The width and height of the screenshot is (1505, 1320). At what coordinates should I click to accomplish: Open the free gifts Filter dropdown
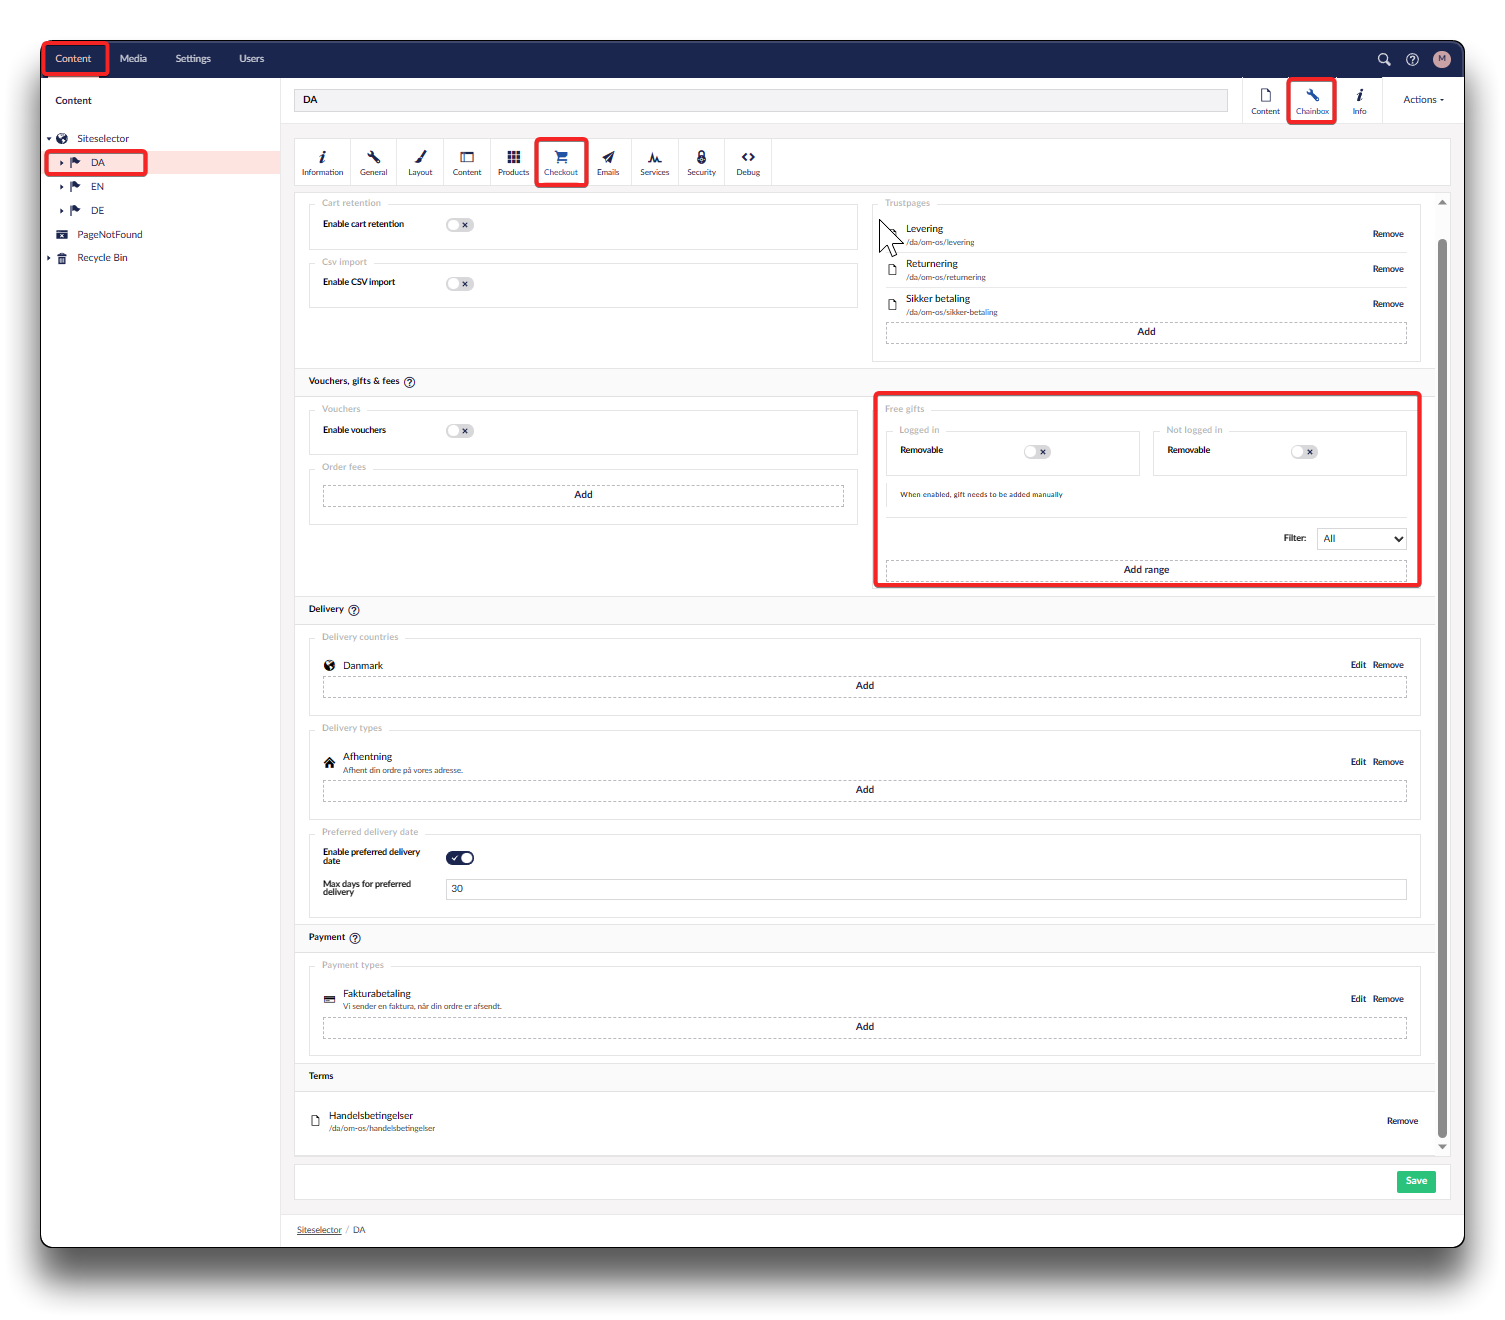click(x=1362, y=539)
